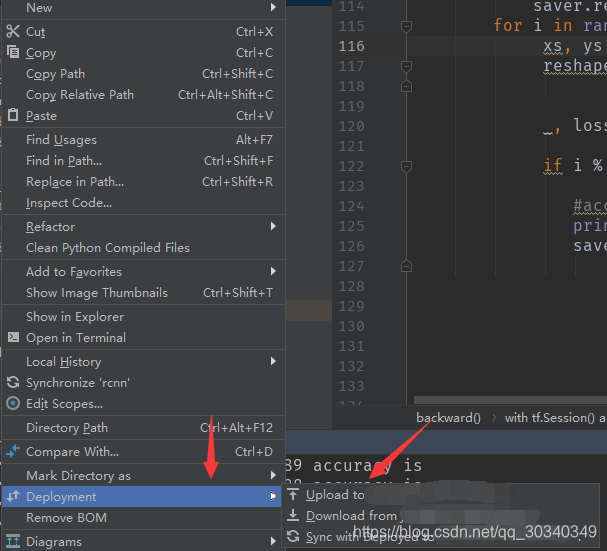The height and width of the screenshot is (551, 607).
Task: Click the Paste clipboard icon
Action: tap(13, 115)
